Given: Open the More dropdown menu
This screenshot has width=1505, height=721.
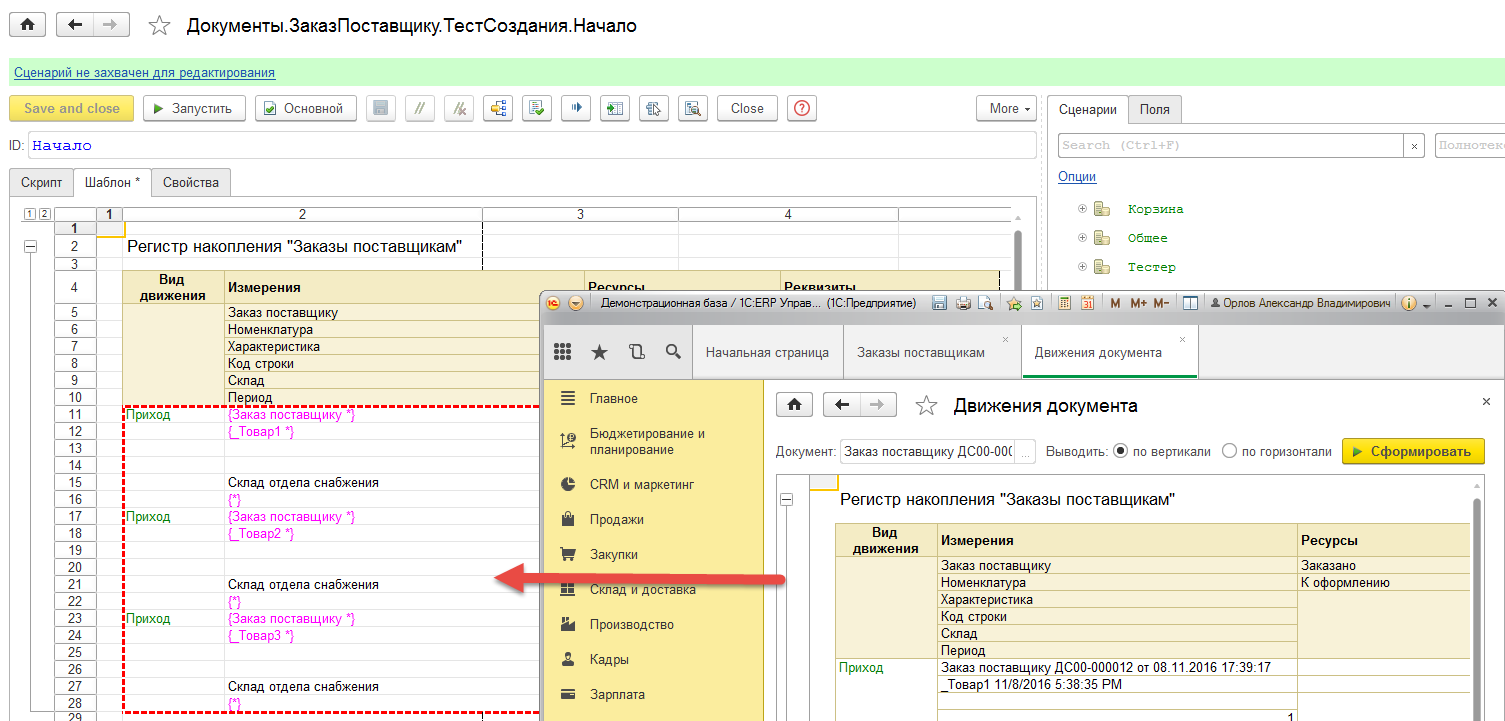Looking at the screenshot, I should click(1009, 109).
